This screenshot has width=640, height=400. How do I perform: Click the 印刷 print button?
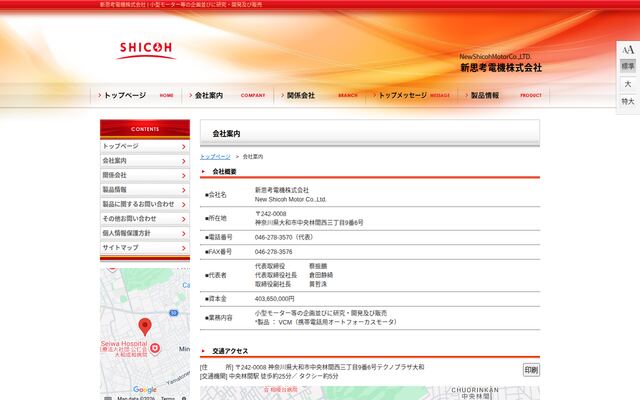(x=531, y=370)
